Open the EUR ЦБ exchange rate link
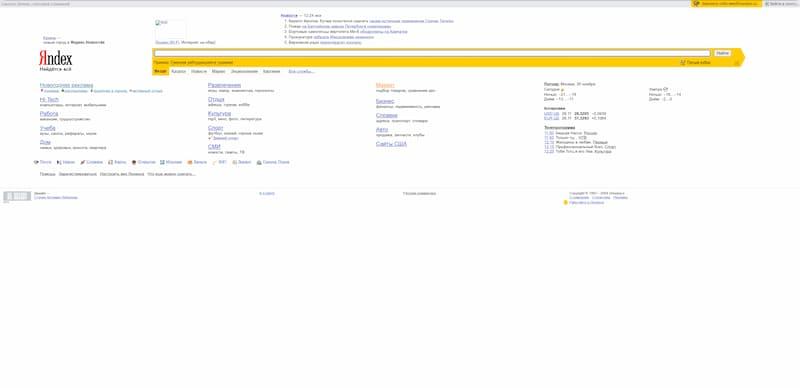Screen dimensions: 800x388 point(552,118)
